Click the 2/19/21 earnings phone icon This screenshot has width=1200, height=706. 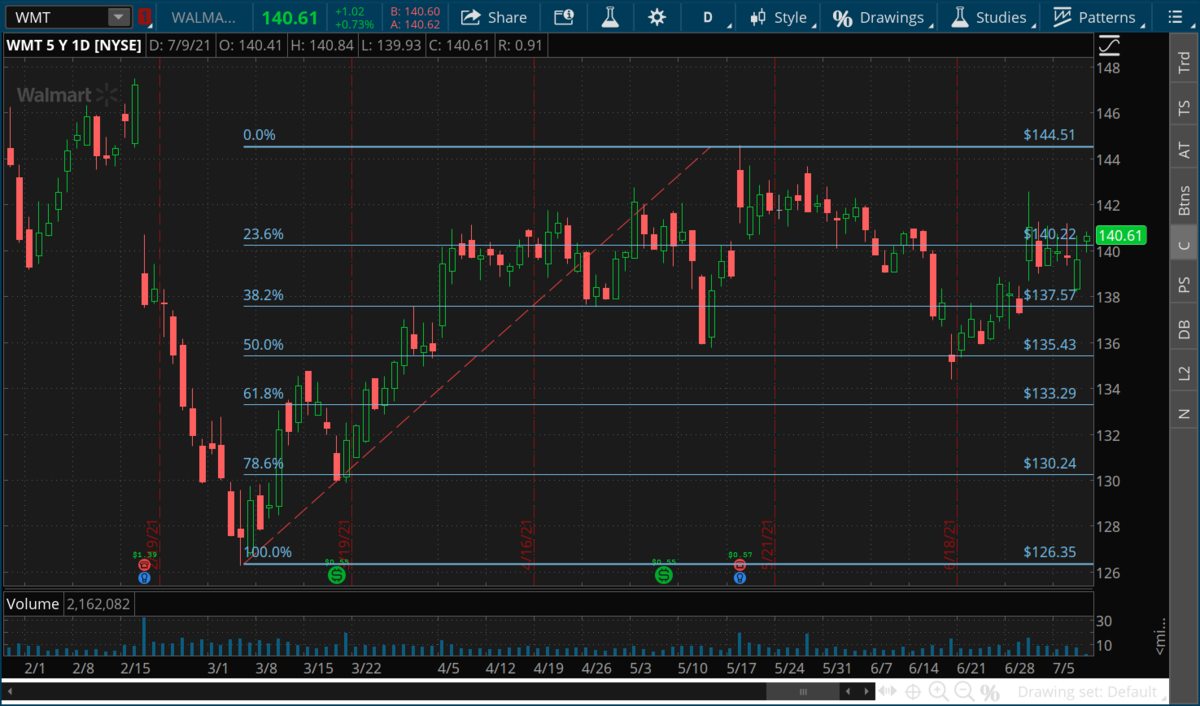(x=144, y=565)
